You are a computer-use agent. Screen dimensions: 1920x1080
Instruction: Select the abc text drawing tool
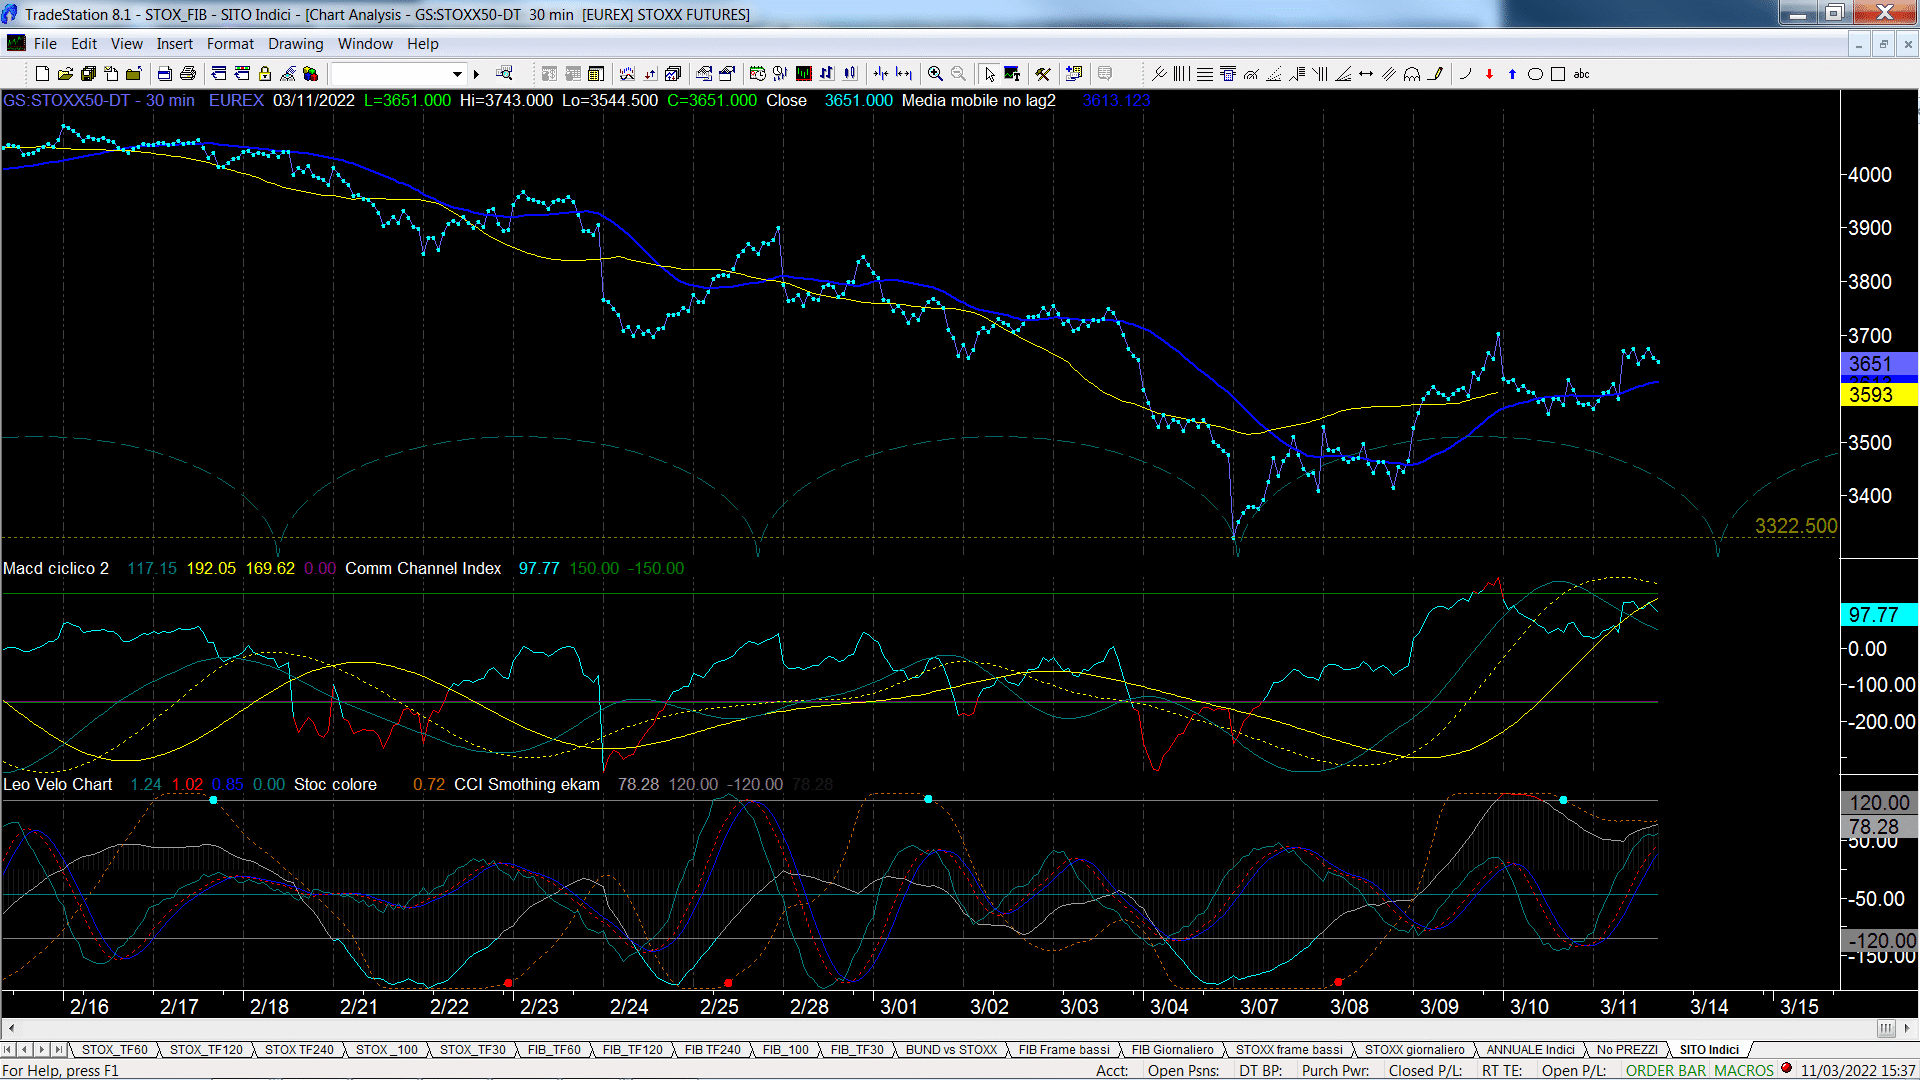(x=1581, y=74)
